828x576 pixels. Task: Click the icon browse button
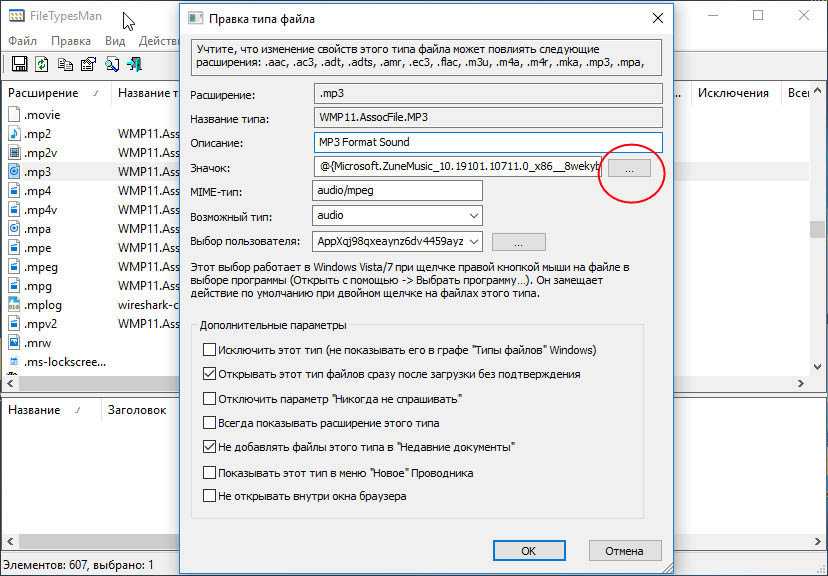click(629, 168)
